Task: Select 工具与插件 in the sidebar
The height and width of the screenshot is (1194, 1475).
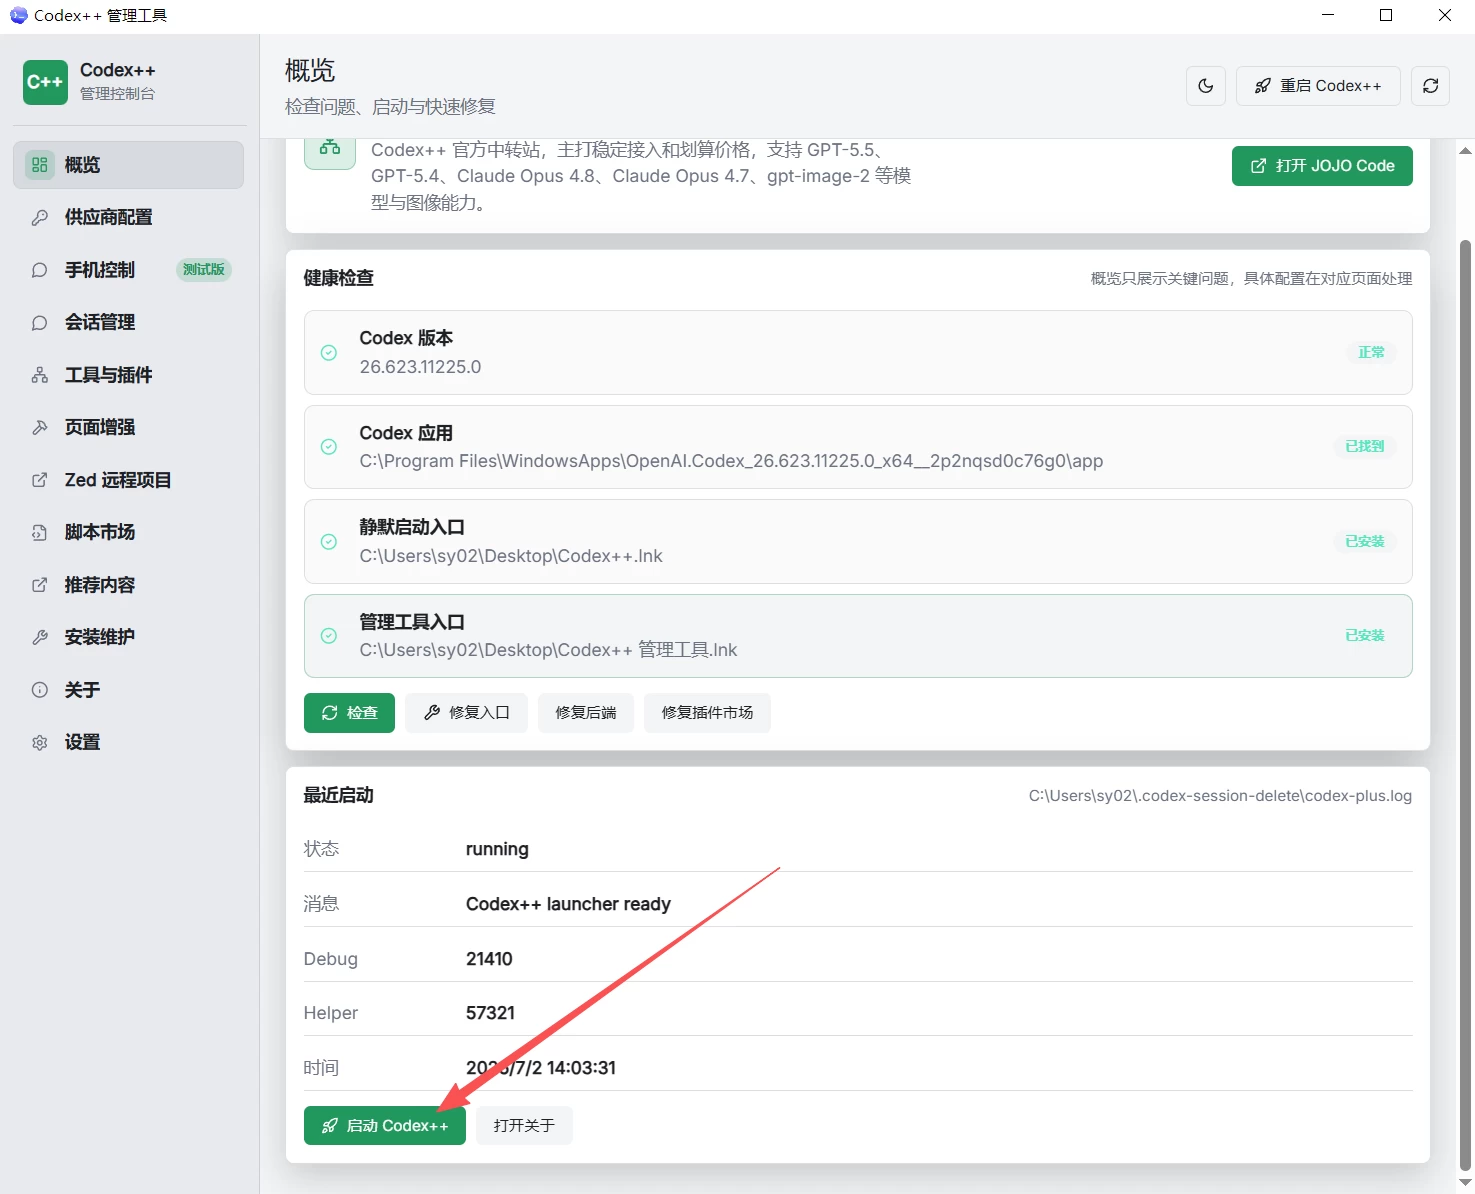Action: [x=128, y=375]
